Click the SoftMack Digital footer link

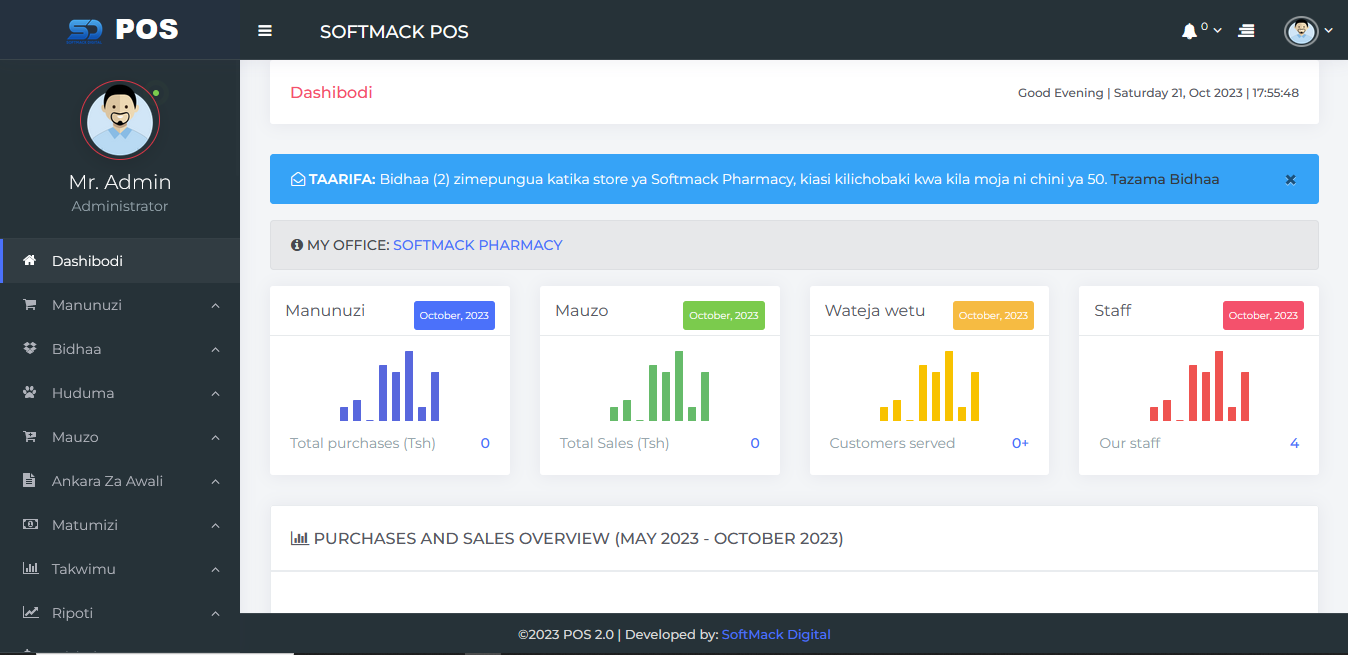tap(775, 634)
